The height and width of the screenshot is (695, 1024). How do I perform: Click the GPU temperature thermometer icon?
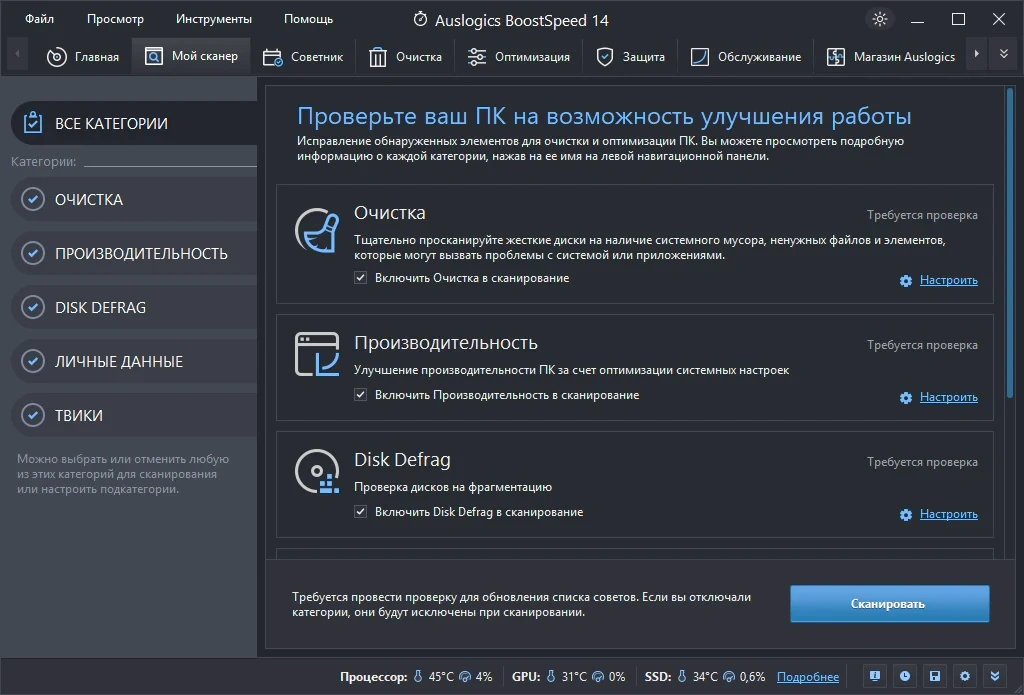click(551, 676)
